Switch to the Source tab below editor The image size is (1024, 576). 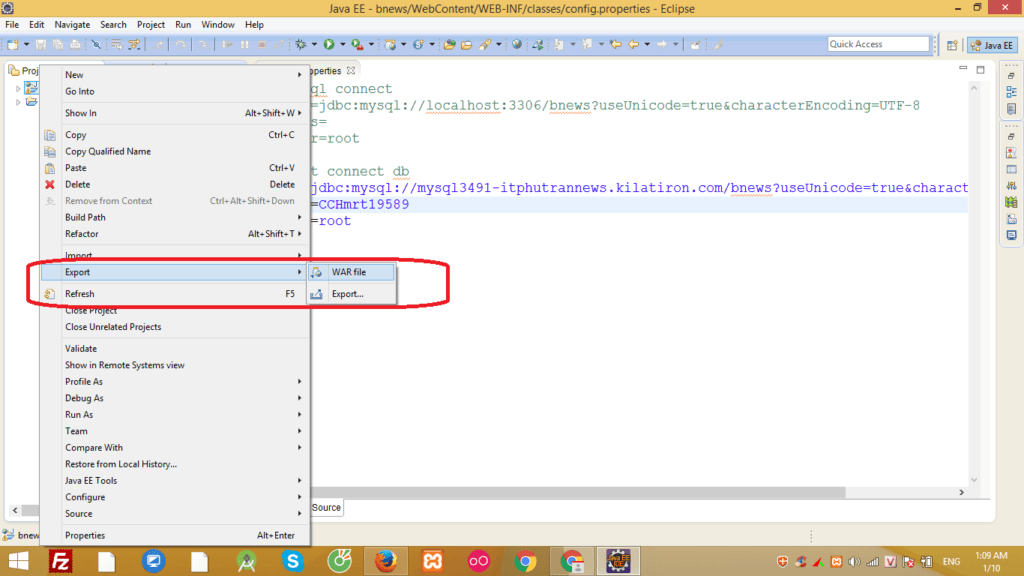pyautogui.click(x=326, y=507)
